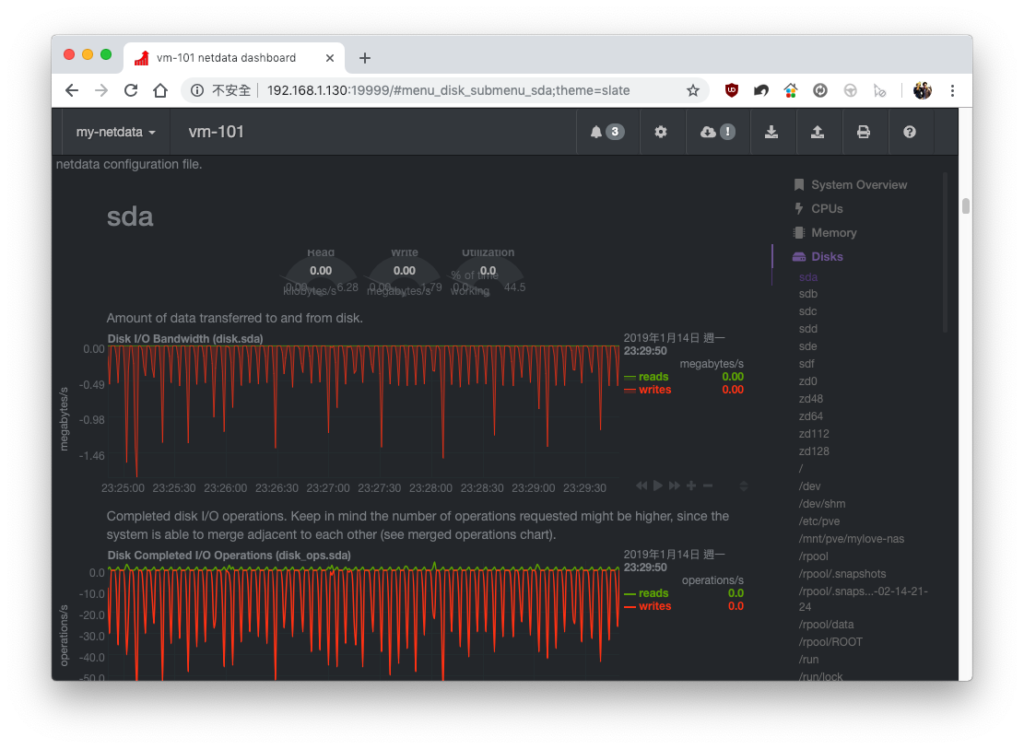Select sda disk submenu
The height and width of the screenshot is (749, 1024).
coord(808,277)
